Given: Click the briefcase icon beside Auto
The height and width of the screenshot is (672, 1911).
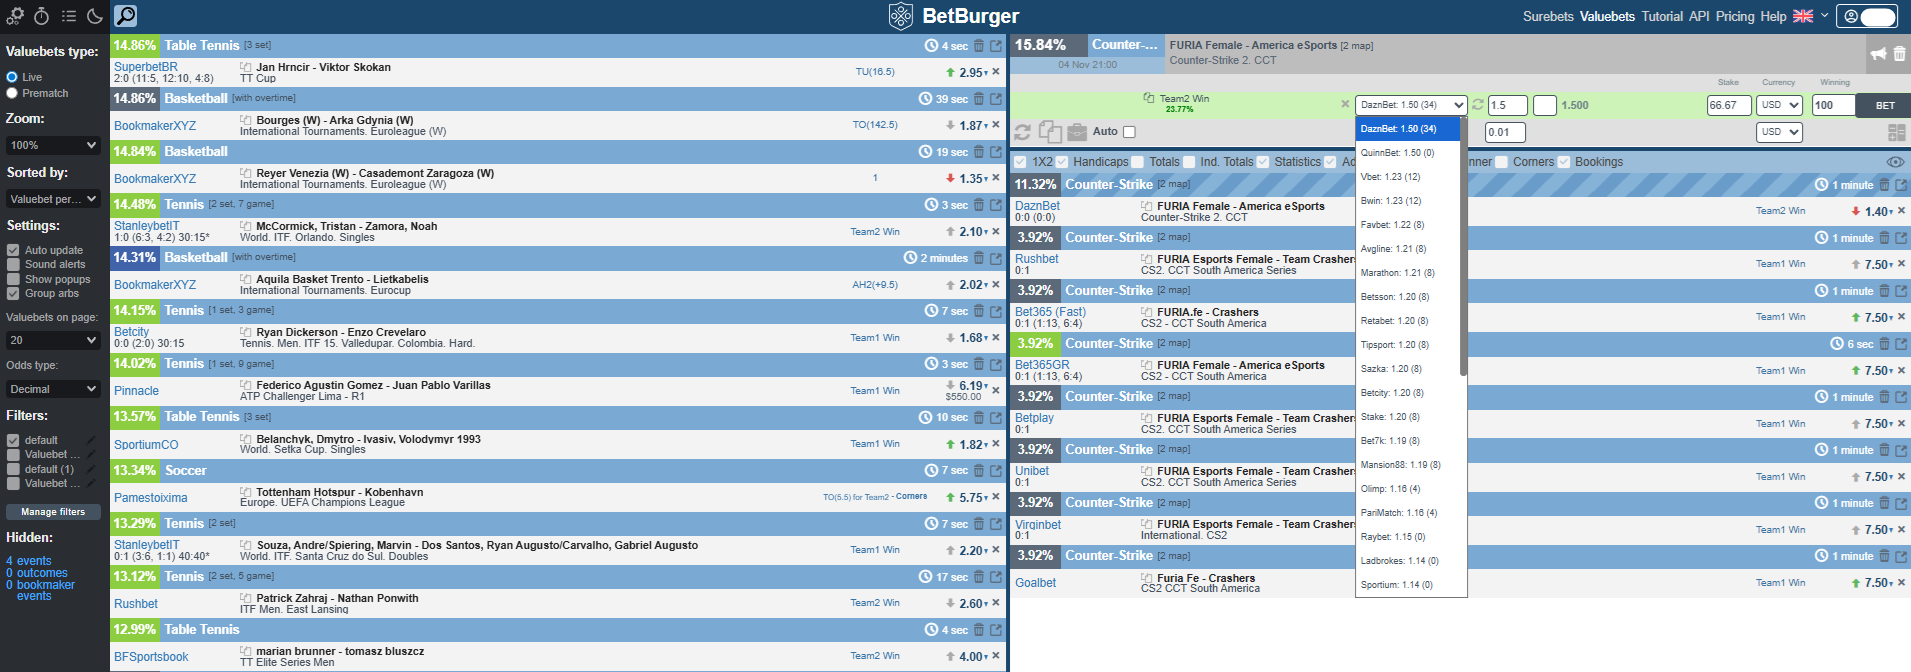Looking at the screenshot, I should (x=1077, y=132).
